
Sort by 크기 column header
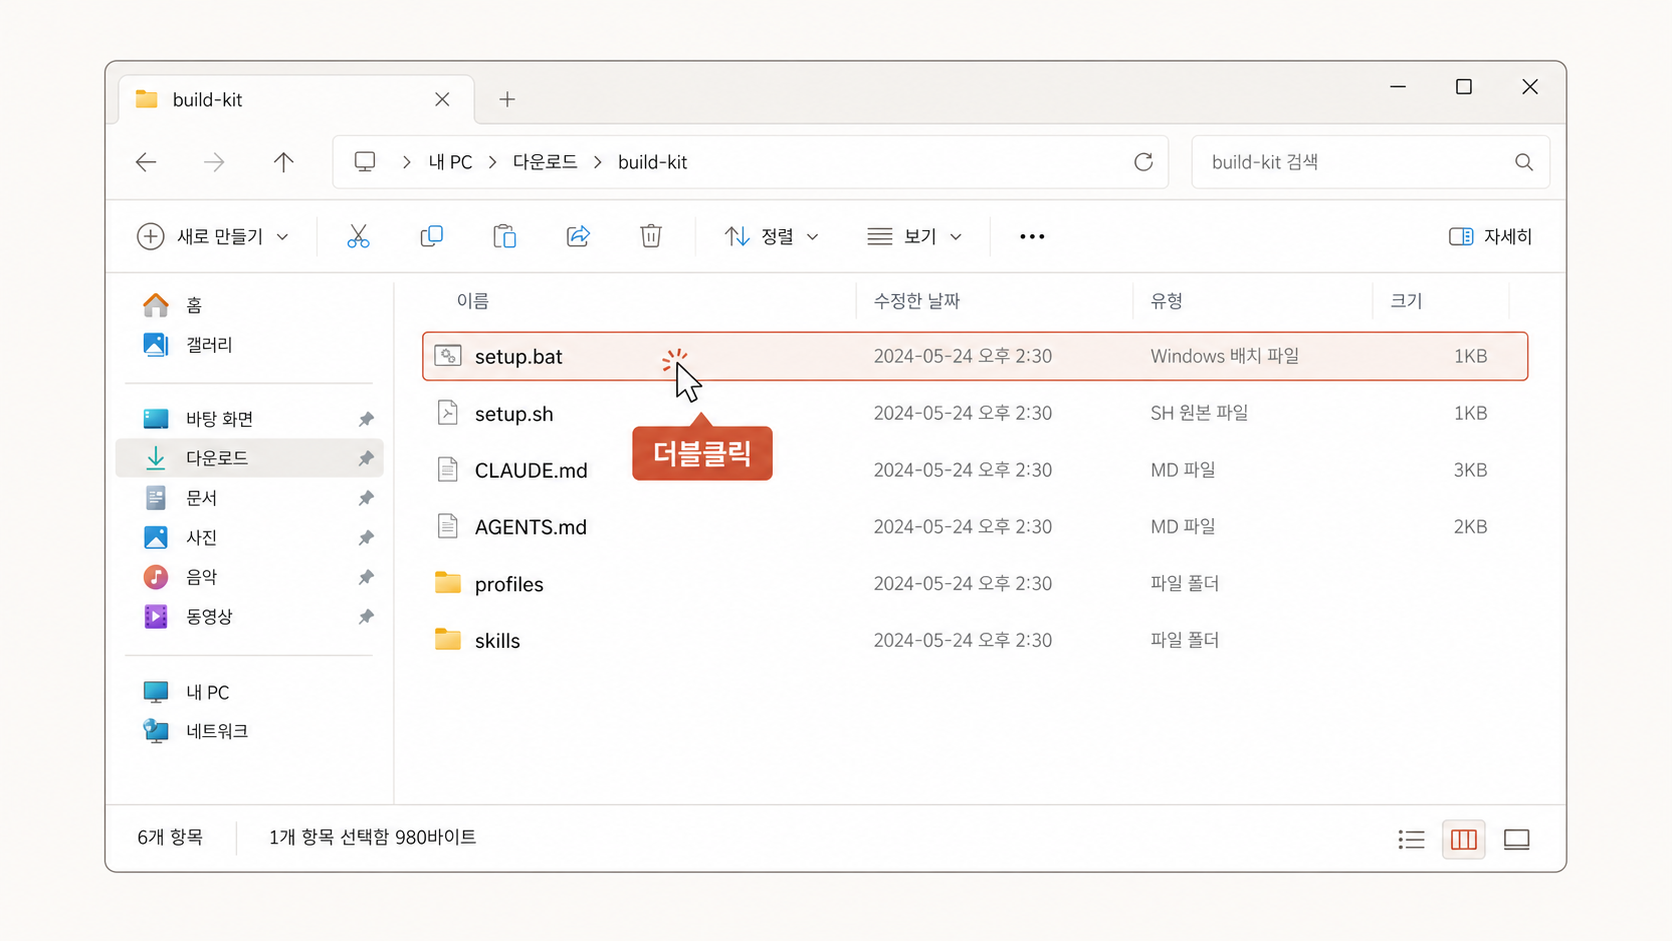click(x=1406, y=301)
